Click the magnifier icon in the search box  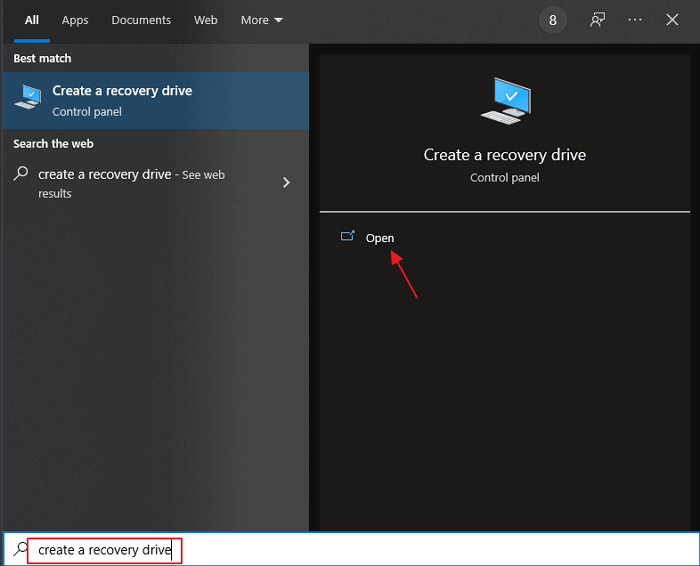(x=20, y=549)
